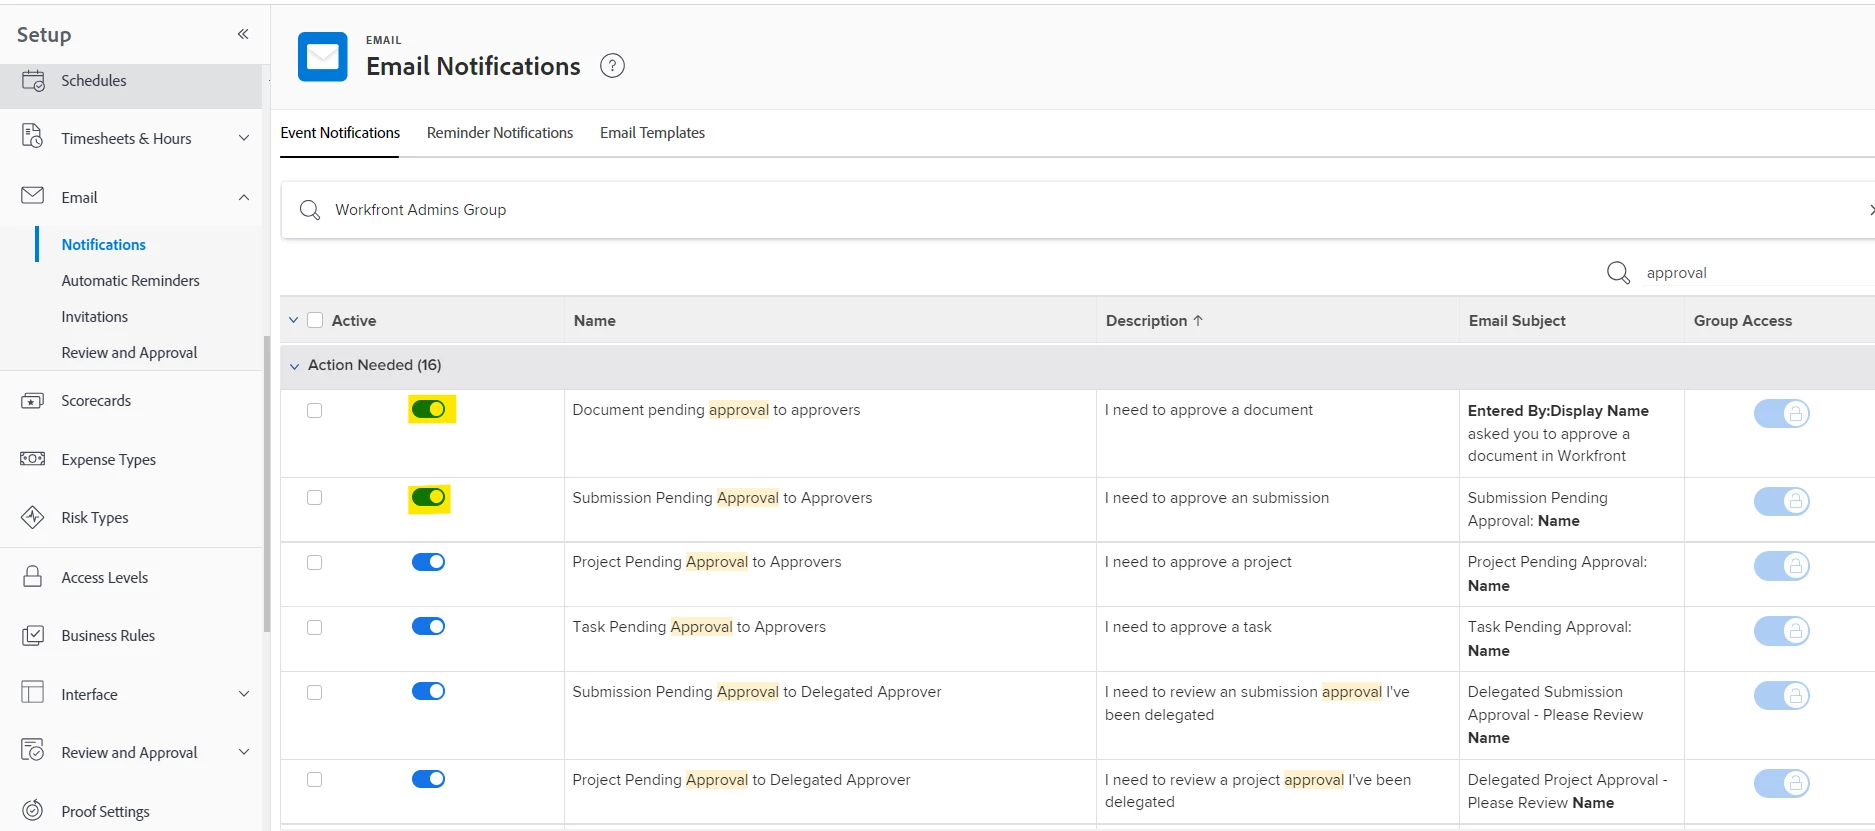The height and width of the screenshot is (831, 1875).
Task: Toggle off Document pending approval notification
Action: (429, 409)
